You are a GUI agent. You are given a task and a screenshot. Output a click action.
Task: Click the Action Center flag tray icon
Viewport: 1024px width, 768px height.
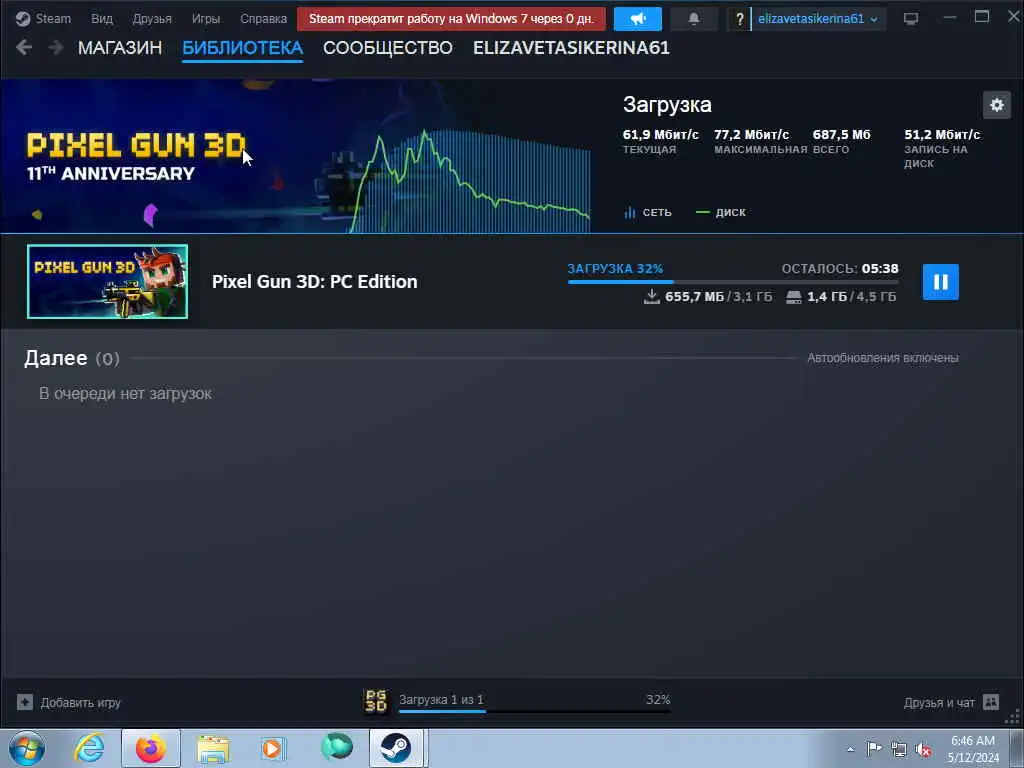click(874, 748)
